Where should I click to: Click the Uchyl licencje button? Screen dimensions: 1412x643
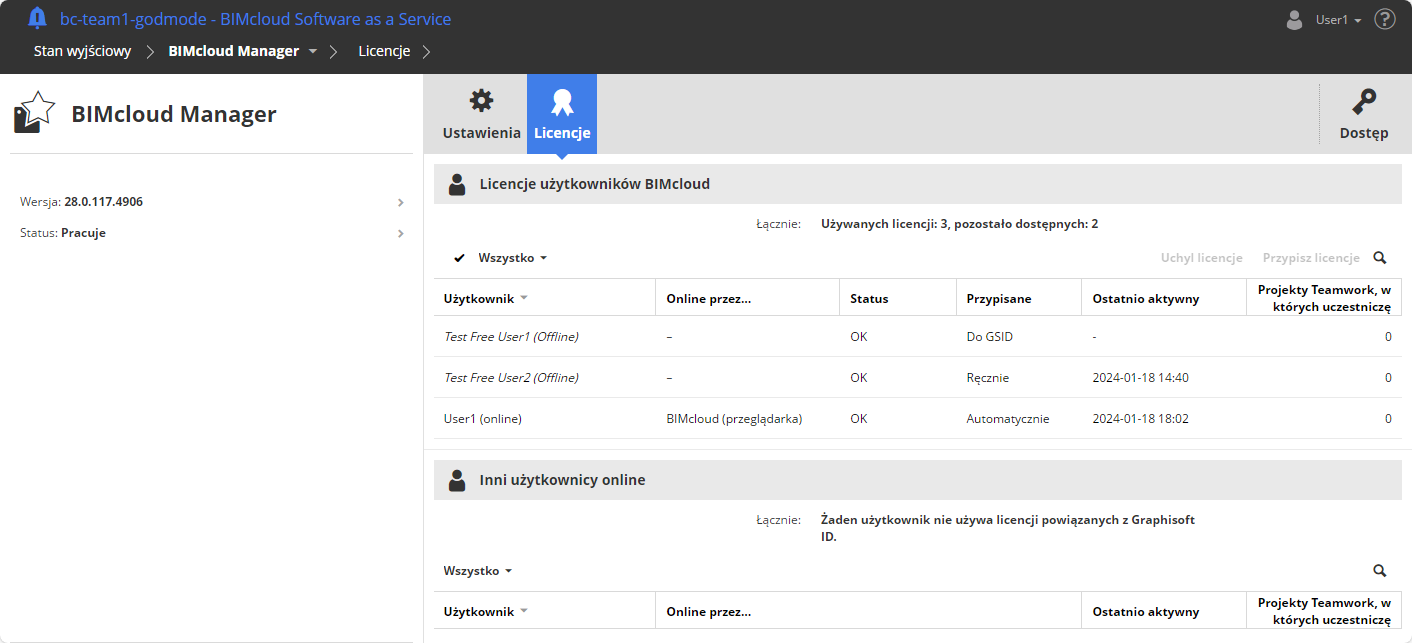pos(1201,258)
